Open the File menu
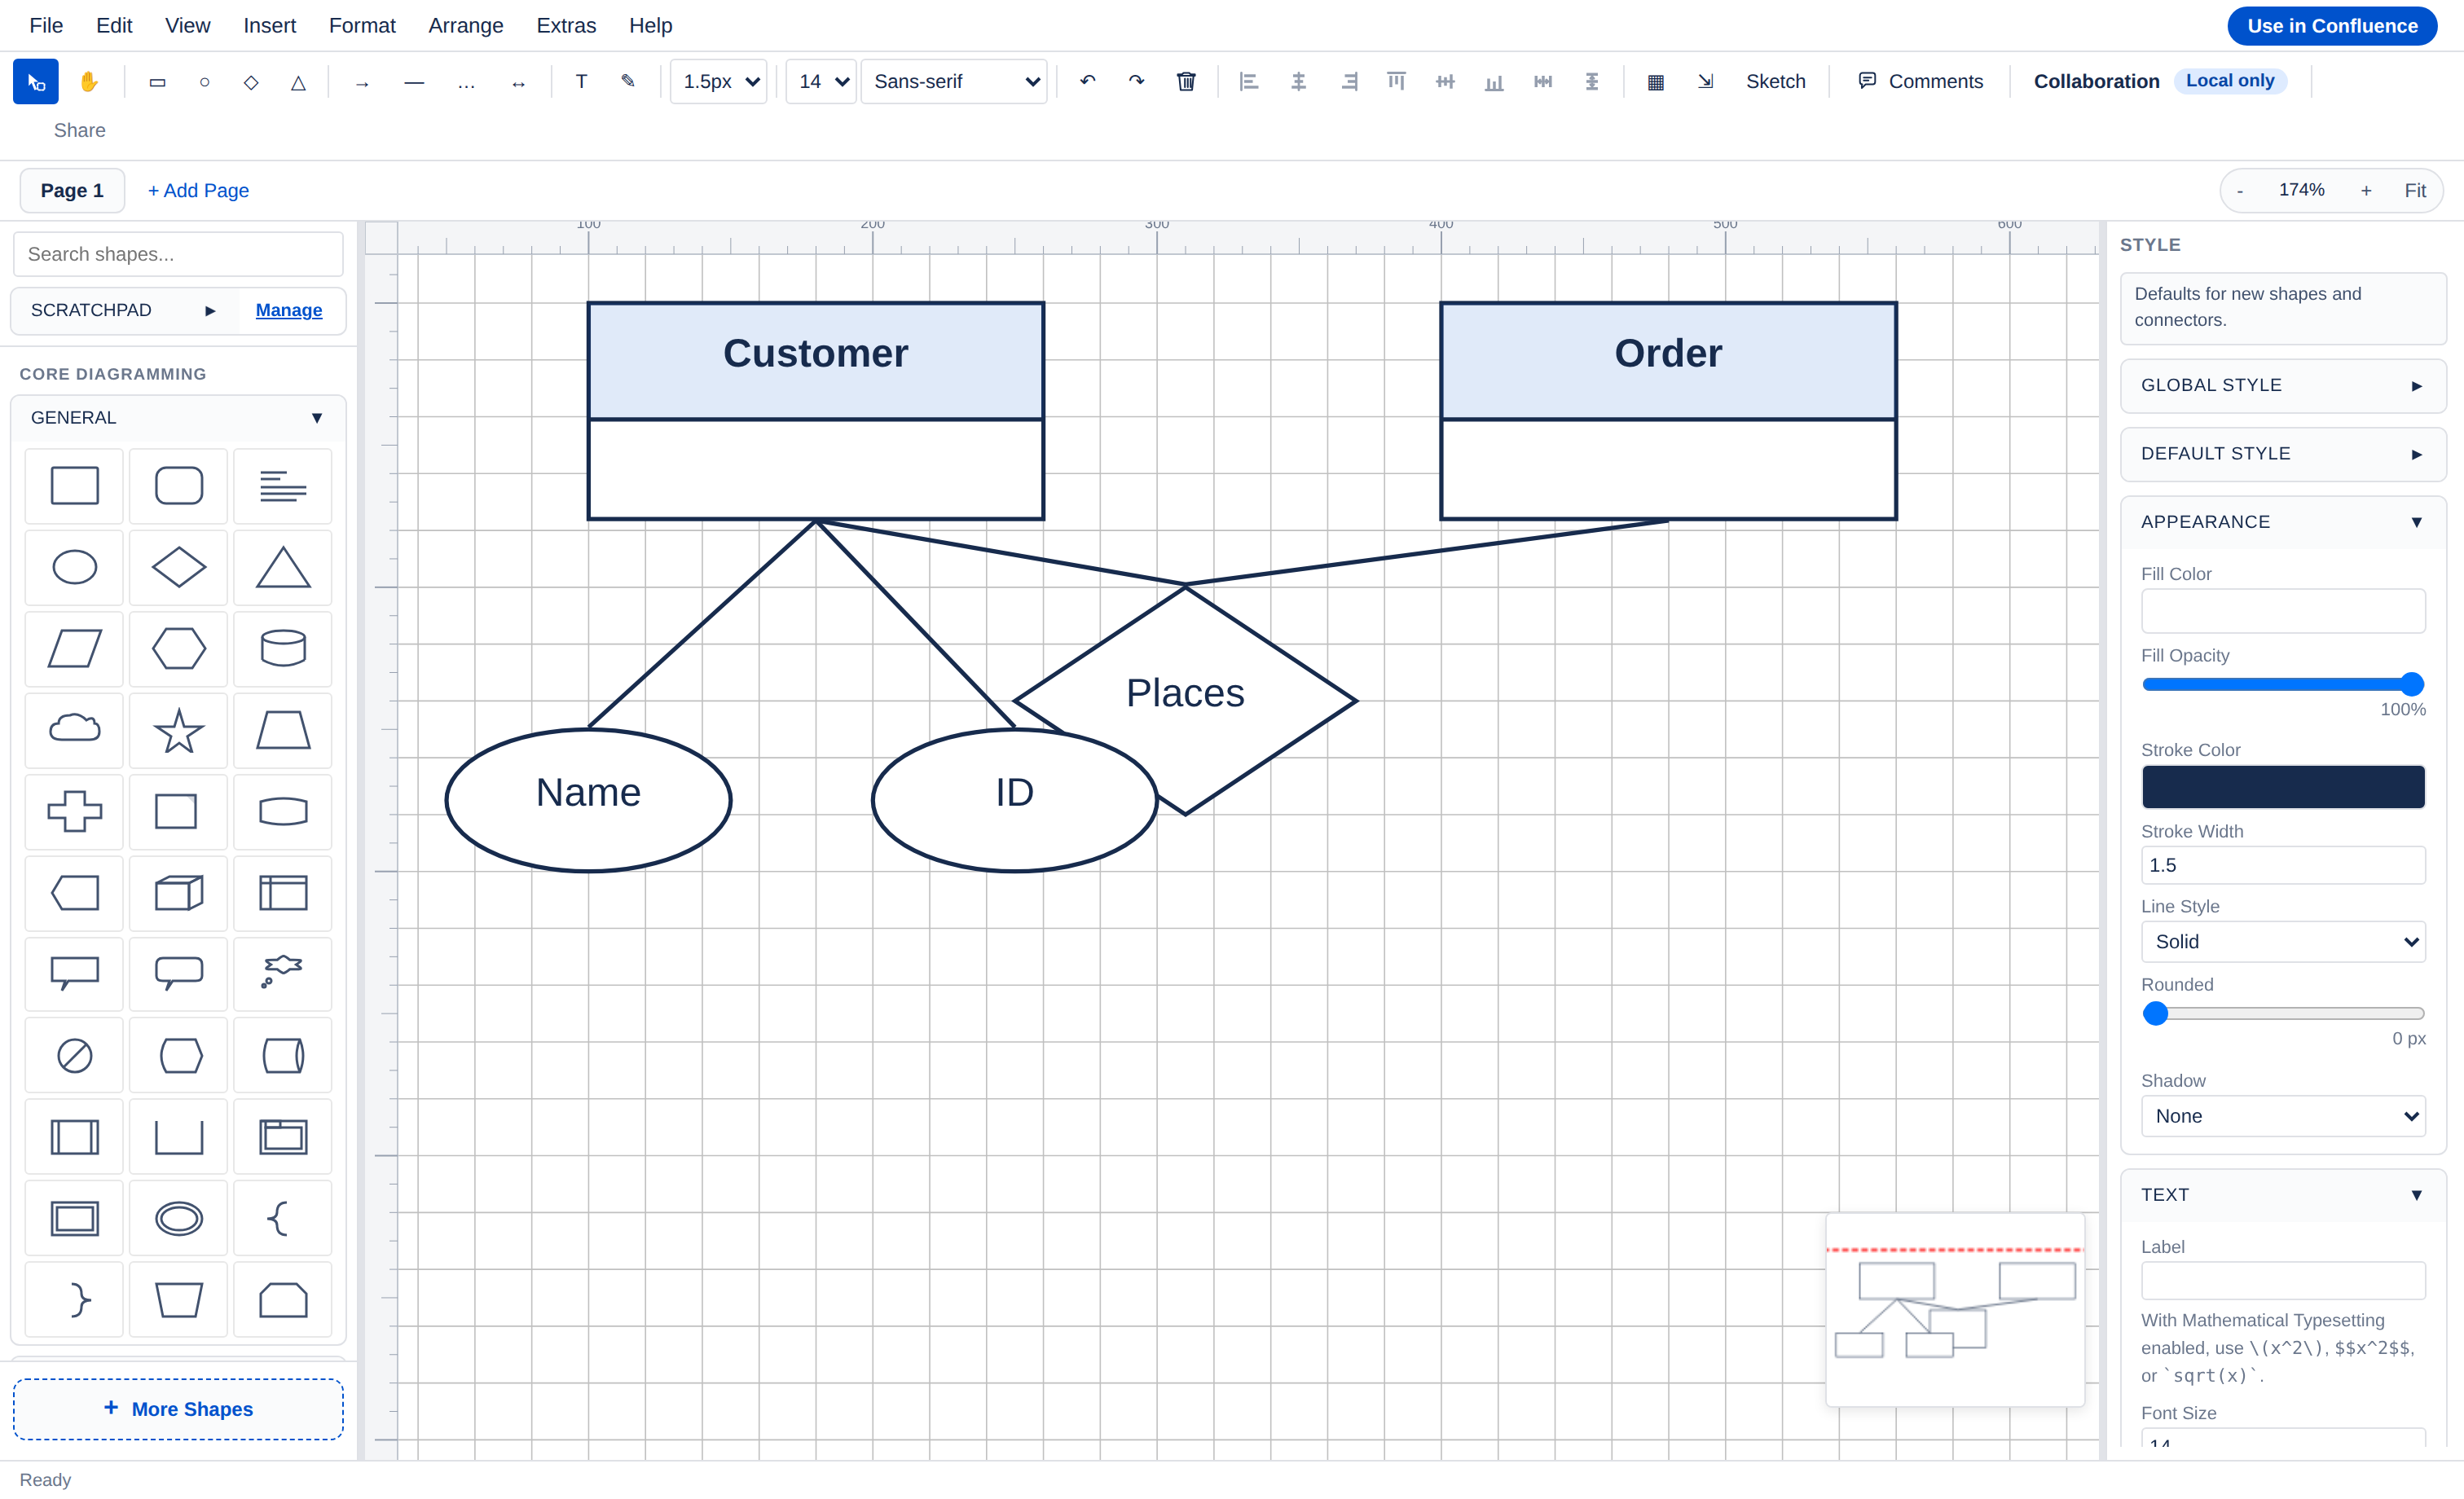Image resolution: width=2464 pixels, height=1499 pixels. coord(46,26)
